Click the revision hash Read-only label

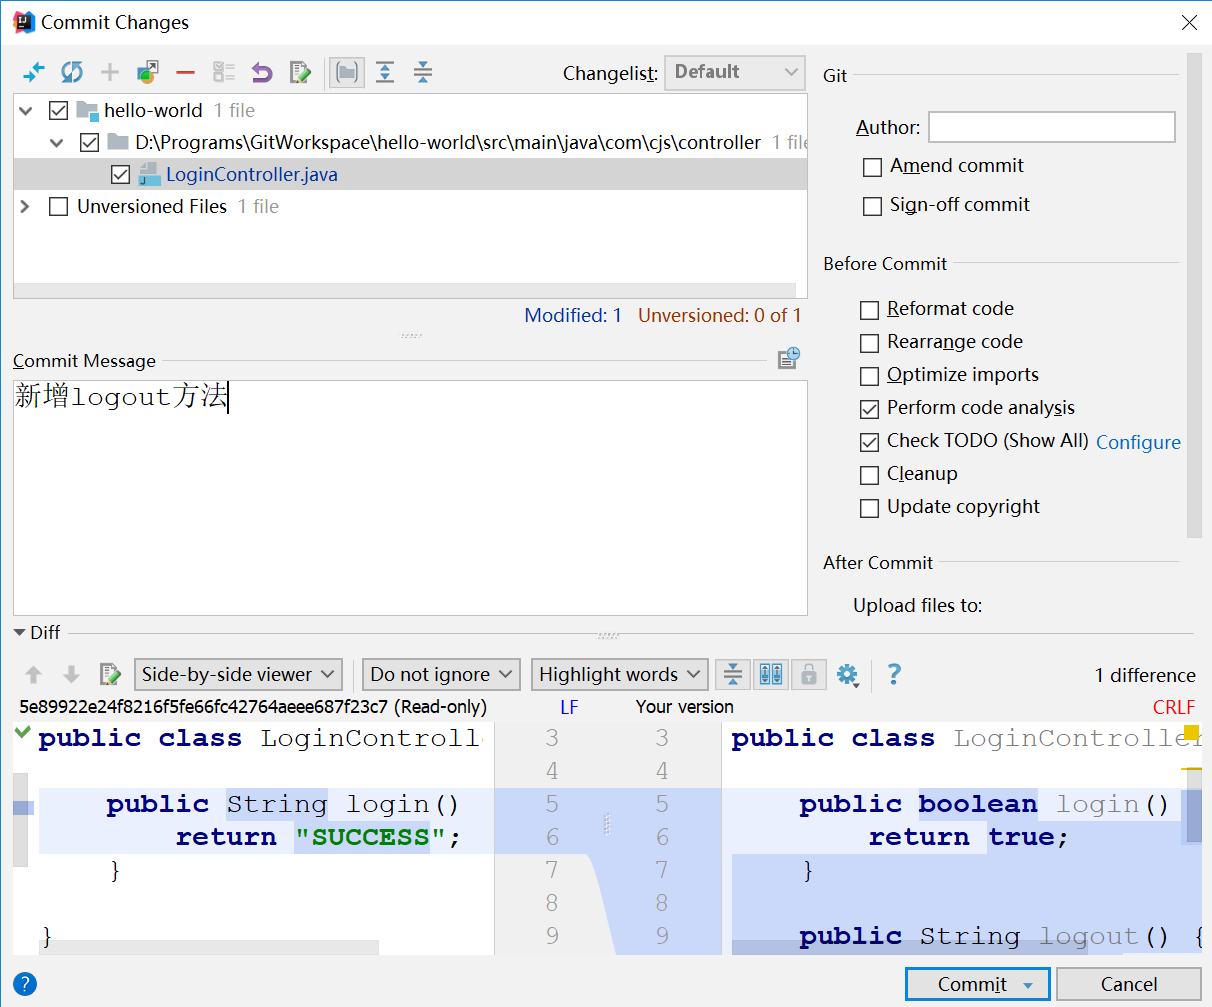click(x=253, y=707)
